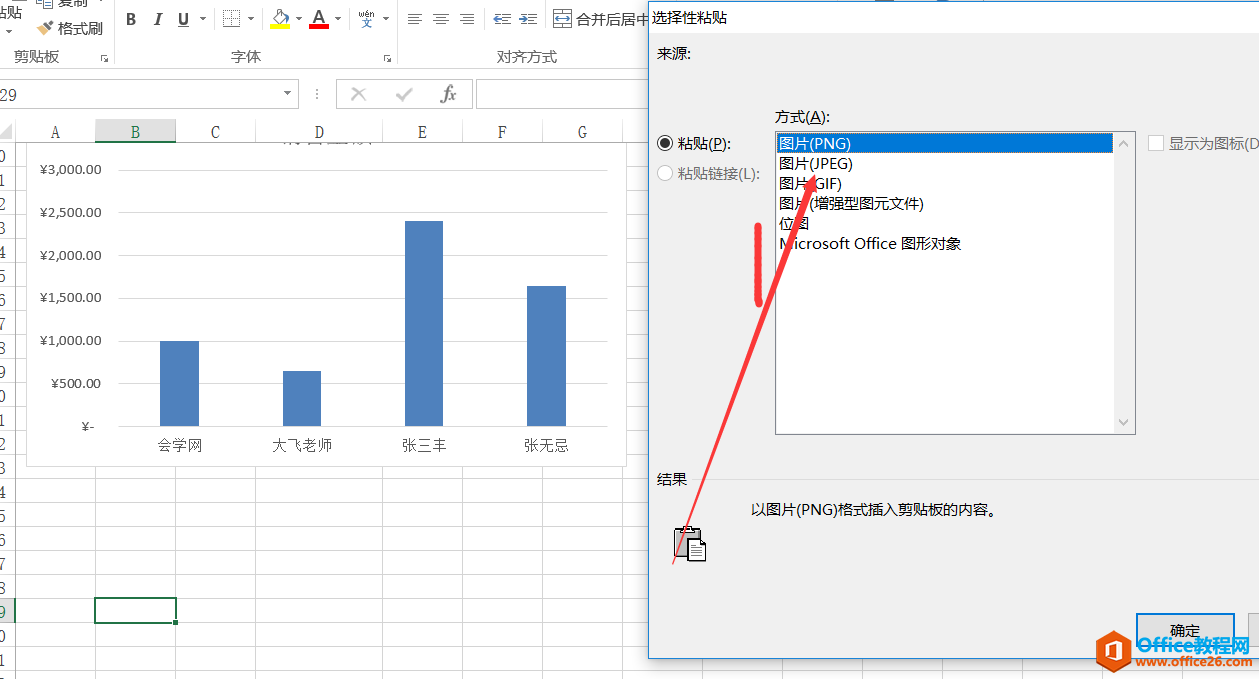The image size is (1259, 679).
Task: Apply underline to the selection
Action: pyautogui.click(x=183, y=19)
